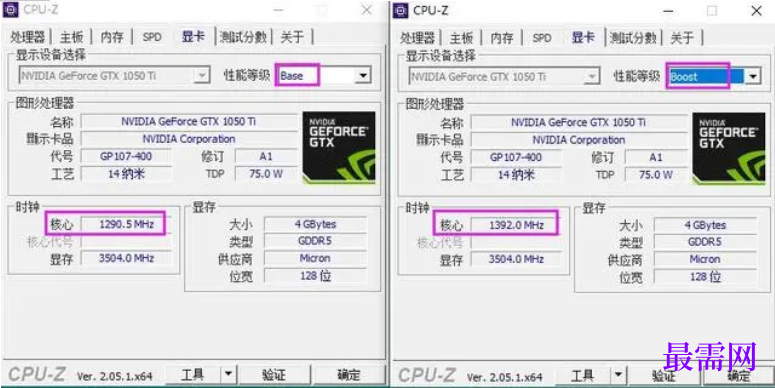Minimize the left CPU-Z window
Viewport: 775px width, 388px height.
click(x=278, y=10)
